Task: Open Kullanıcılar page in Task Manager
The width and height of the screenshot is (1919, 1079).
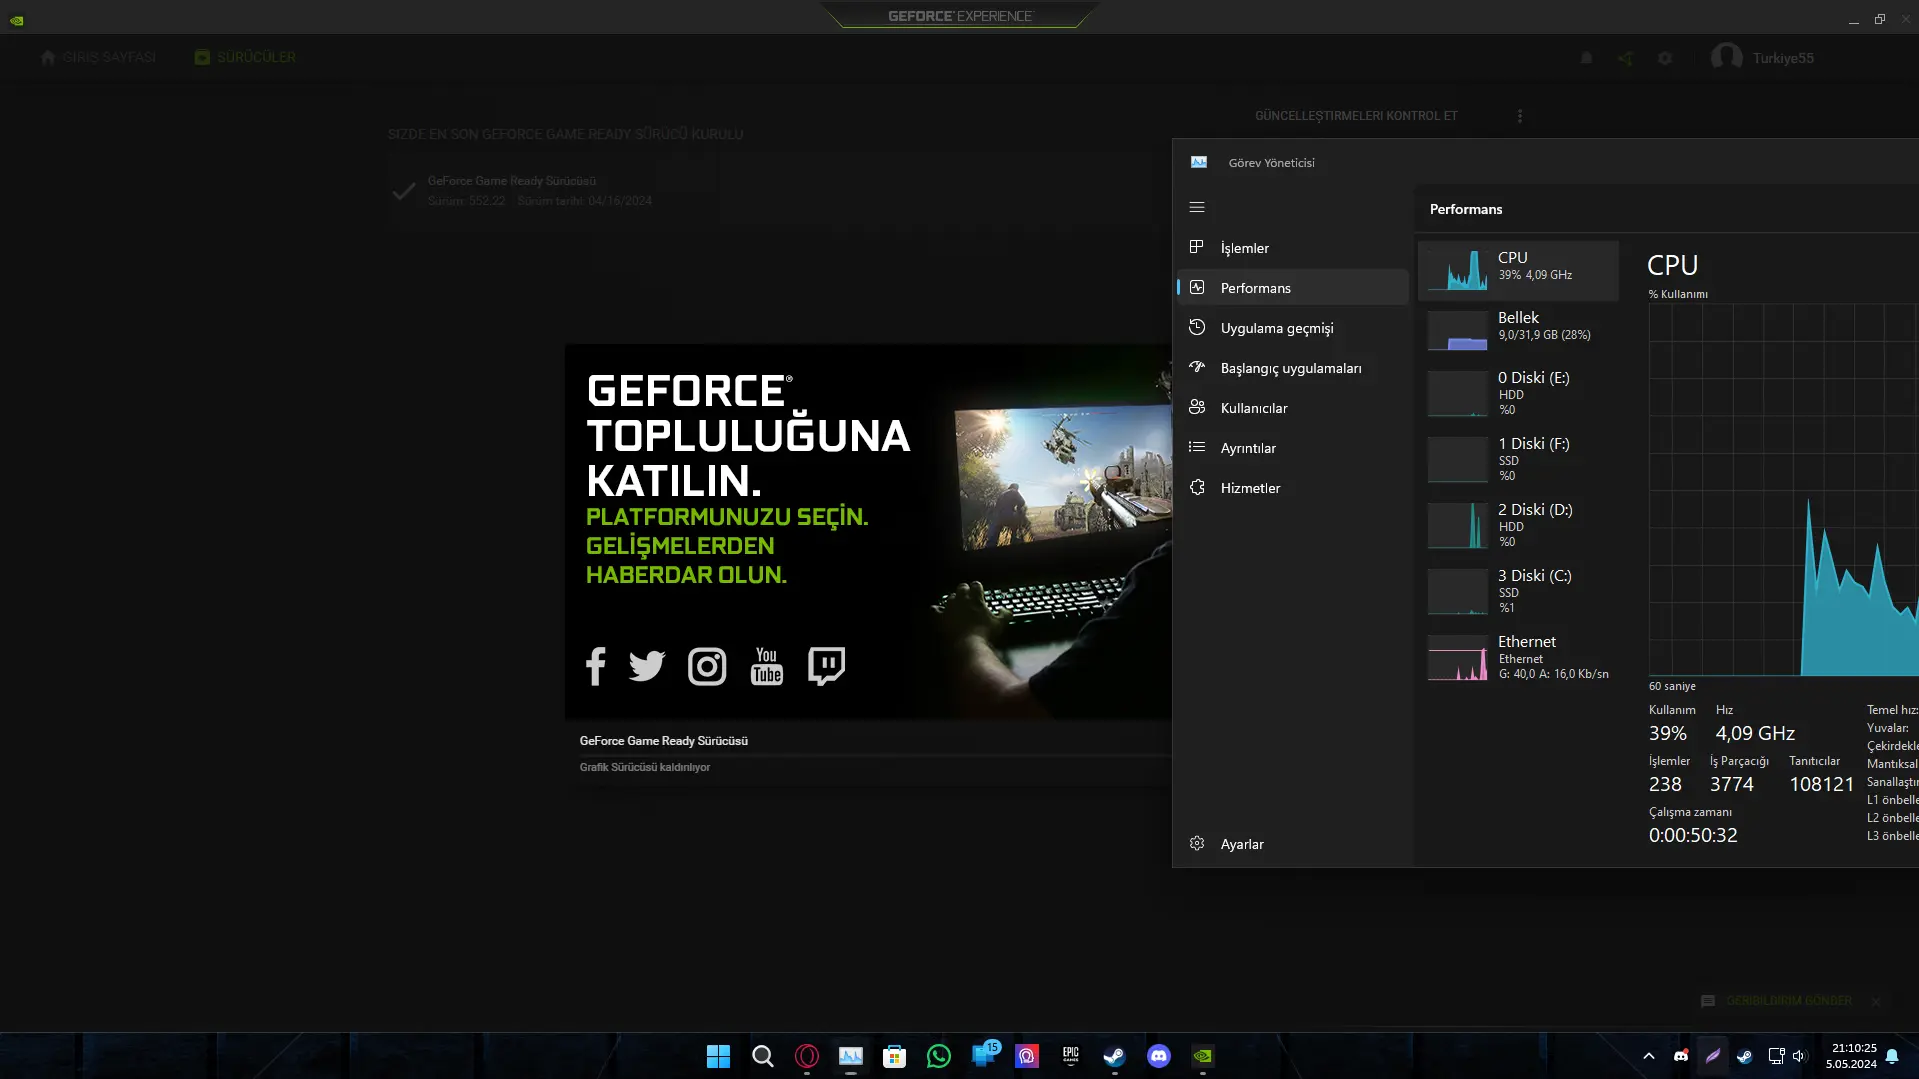Action: [x=1293, y=408]
